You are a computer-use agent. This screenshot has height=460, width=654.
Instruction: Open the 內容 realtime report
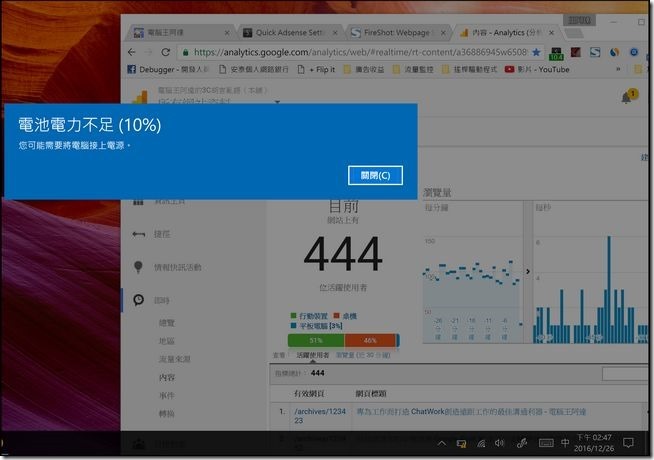pyautogui.click(x=167, y=377)
